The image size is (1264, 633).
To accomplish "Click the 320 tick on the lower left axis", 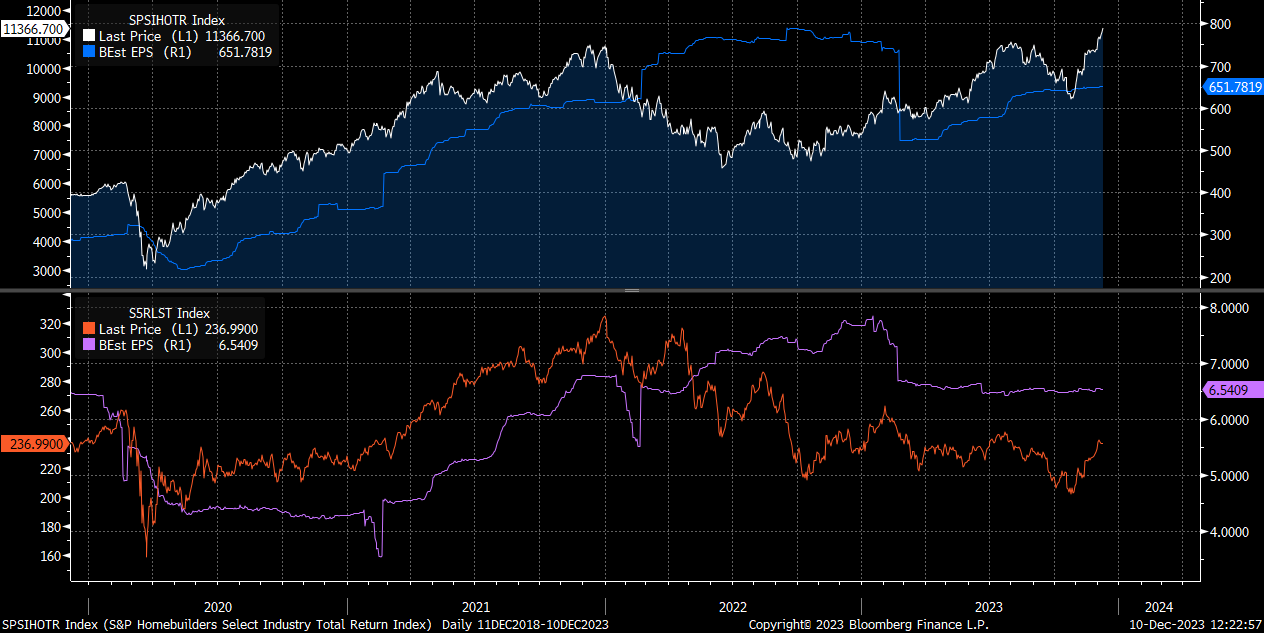I will tap(52, 325).
